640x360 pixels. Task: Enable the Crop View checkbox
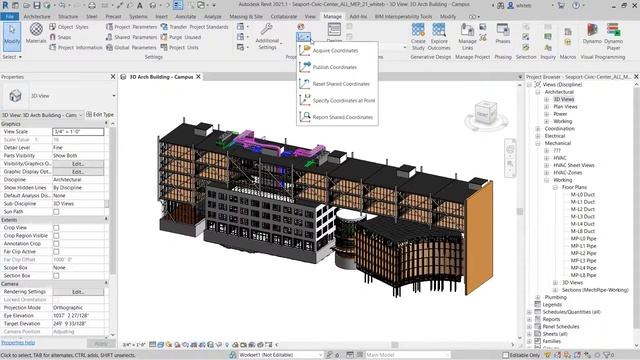click(x=56, y=228)
